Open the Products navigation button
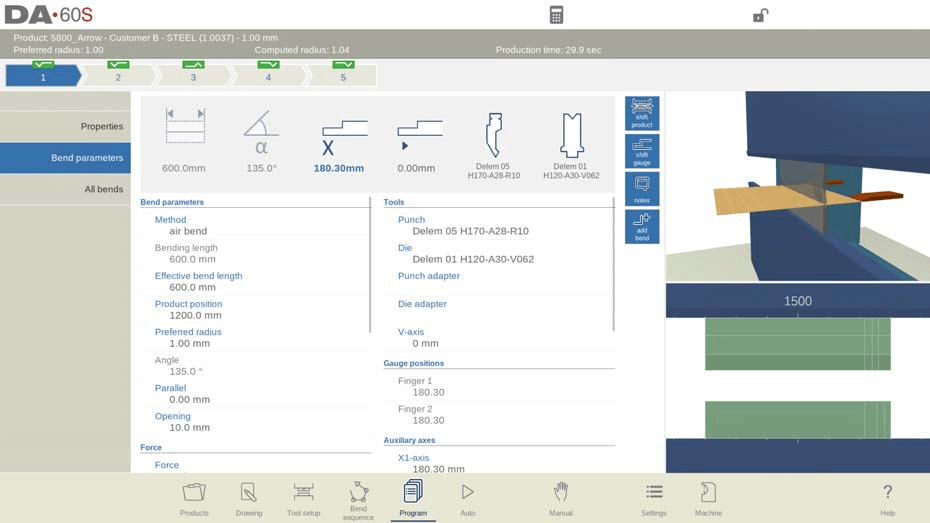930x523 pixels. [x=194, y=499]
